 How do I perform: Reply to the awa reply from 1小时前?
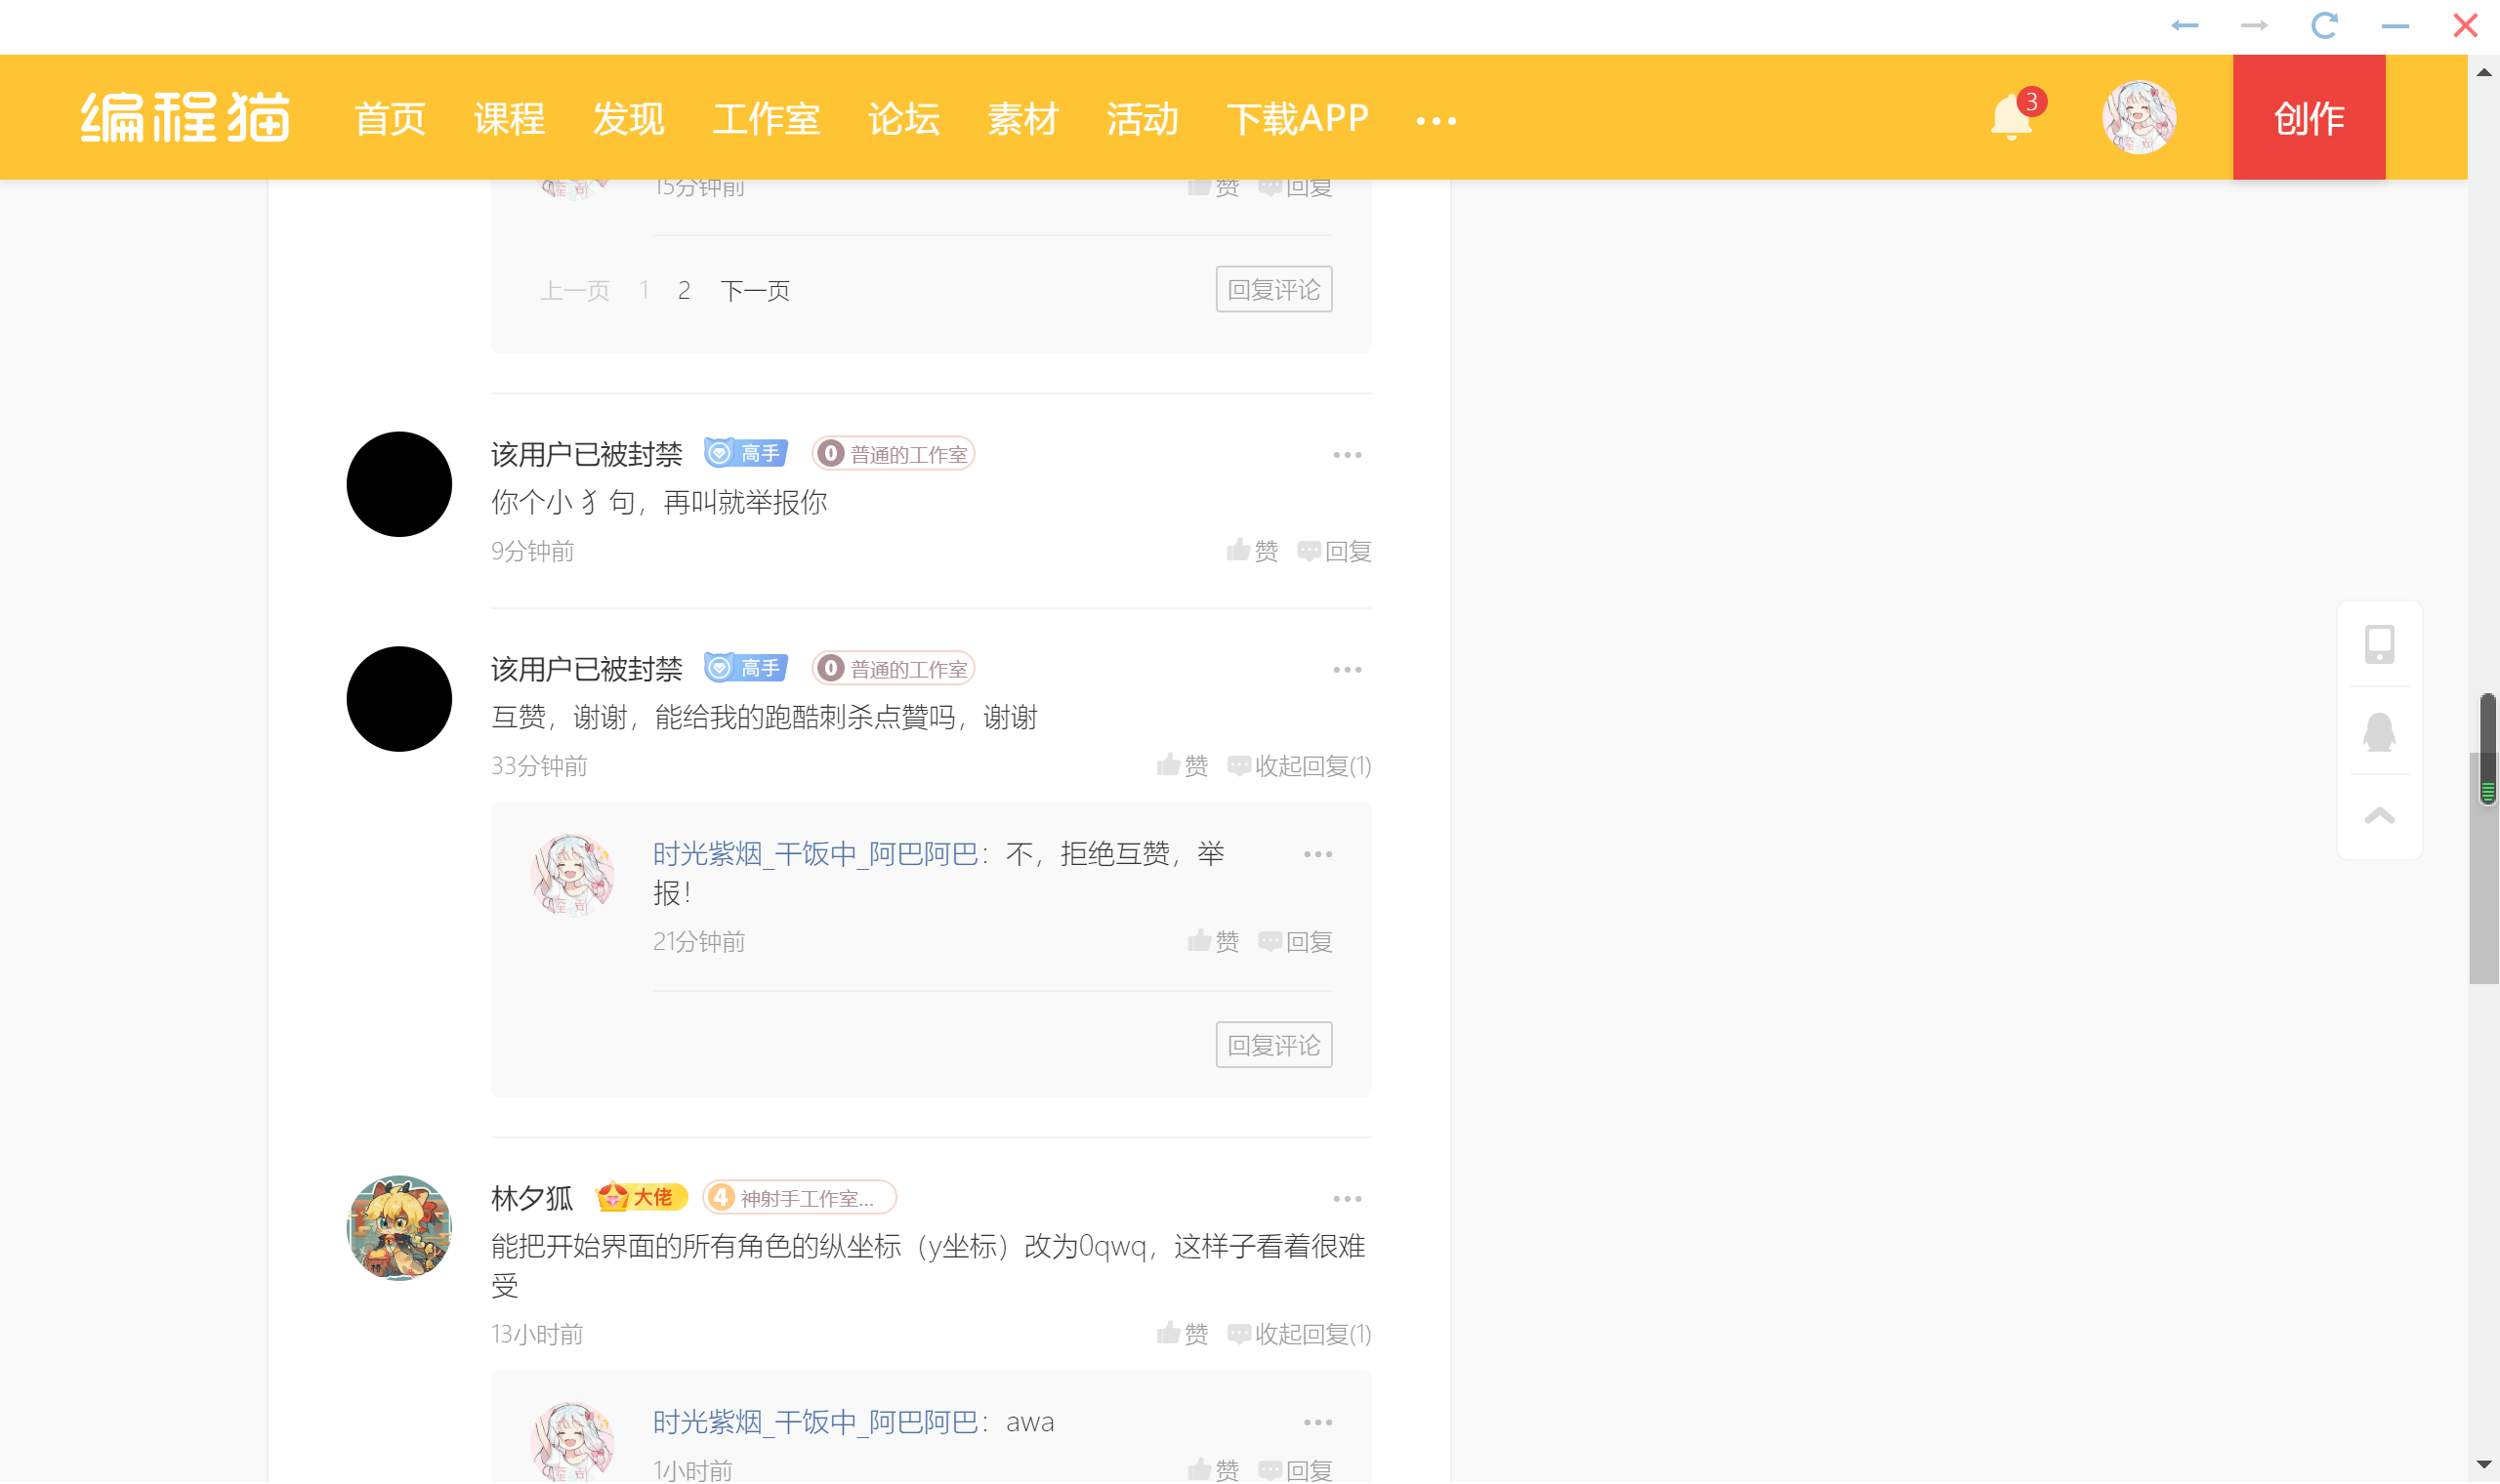[1295, 1470]
